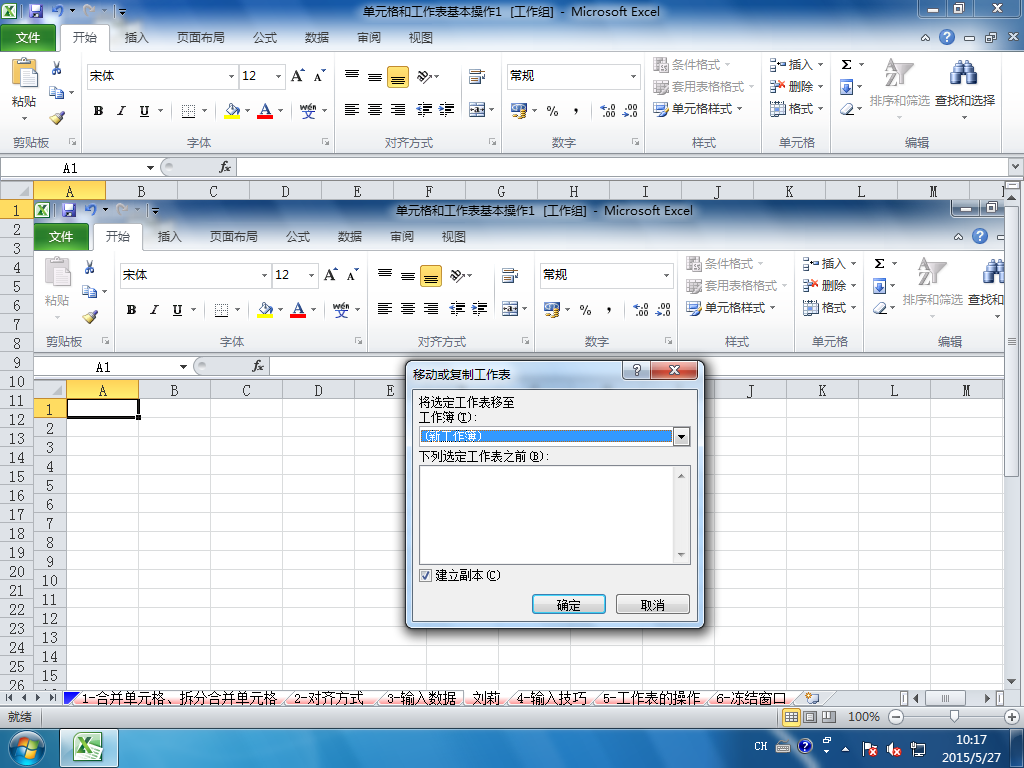
Task: Switch to 数据 tab in inner window
Action: tap(349, 236)
